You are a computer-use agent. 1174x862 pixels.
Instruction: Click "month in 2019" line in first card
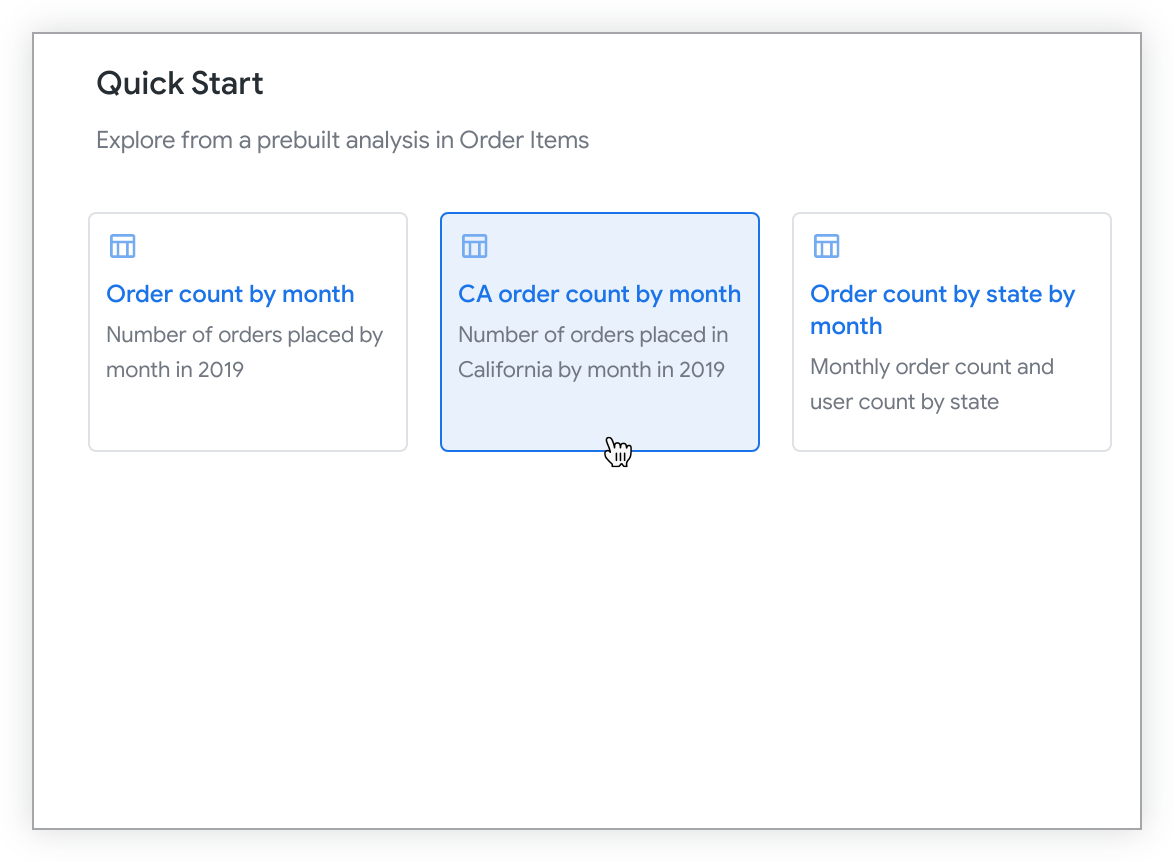(x=175, y=370)
